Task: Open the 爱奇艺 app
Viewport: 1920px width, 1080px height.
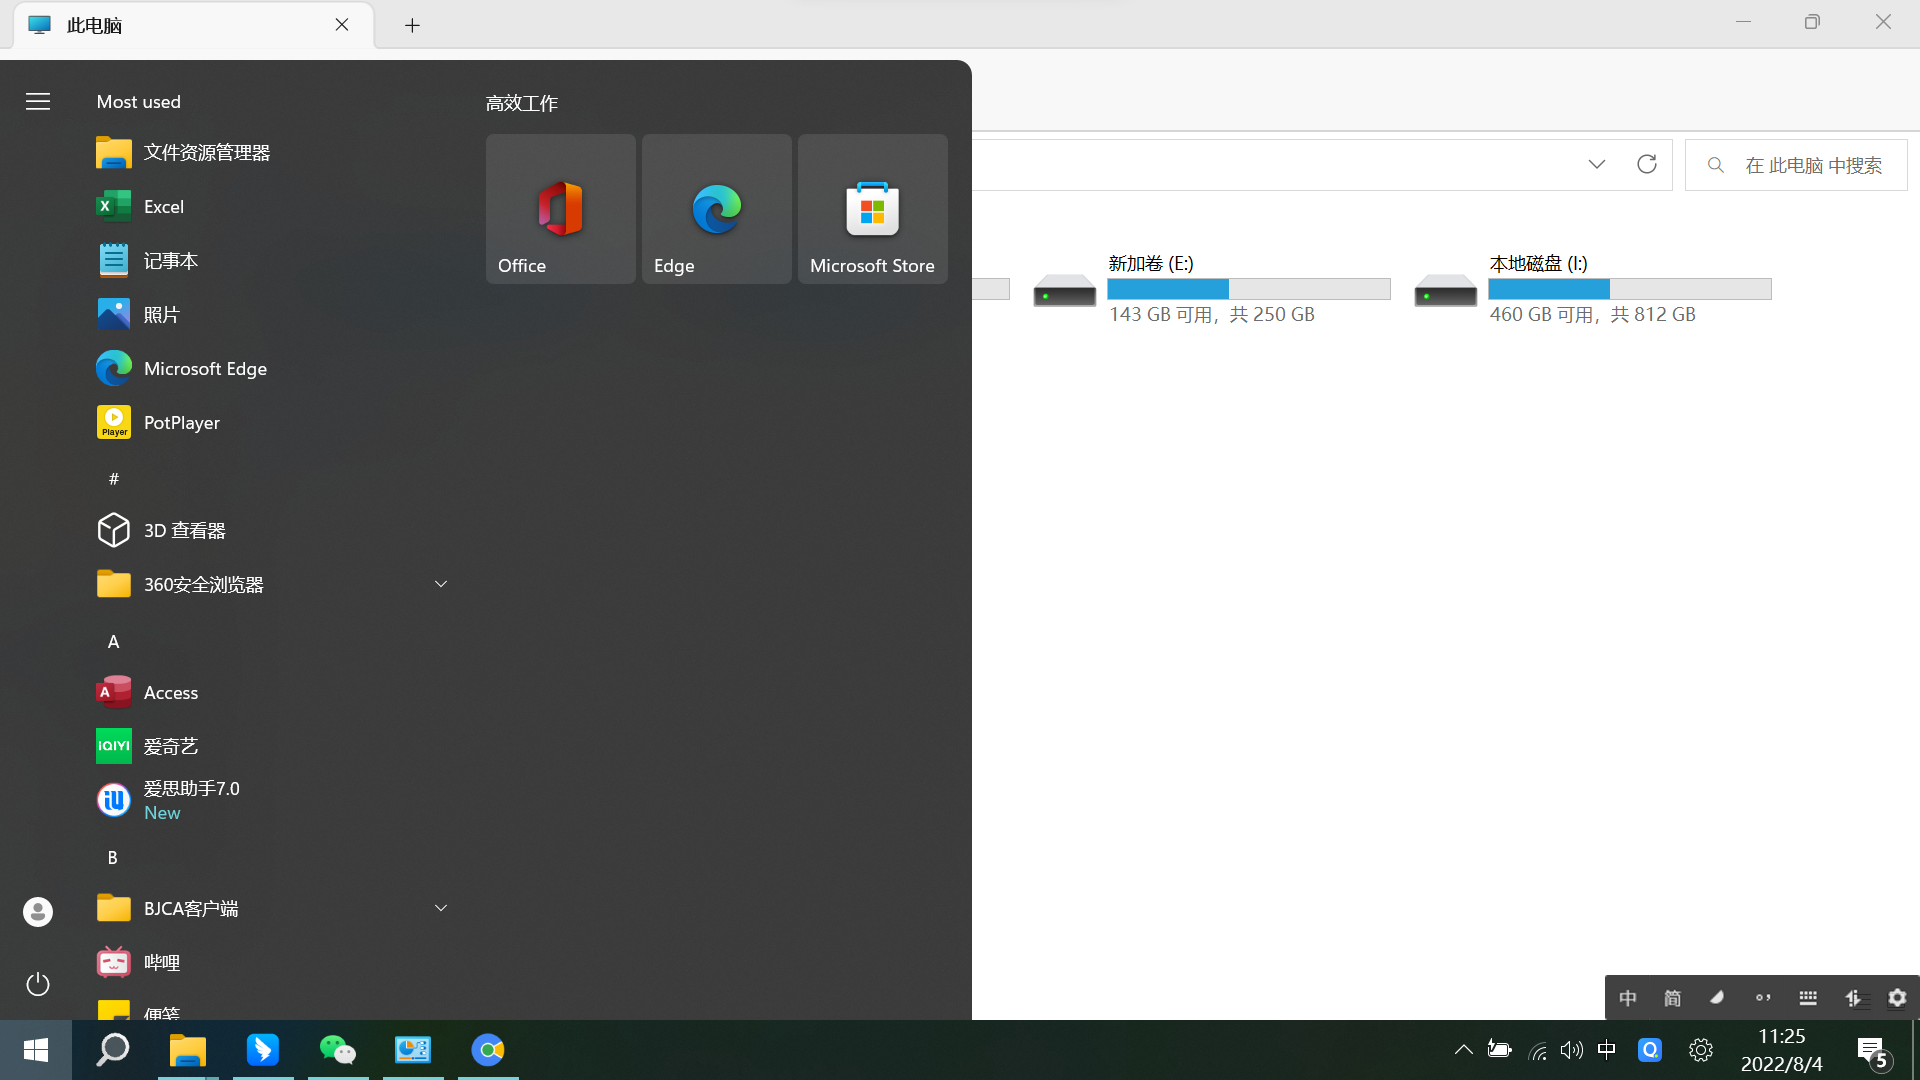Action: click(x=170, y=747)
